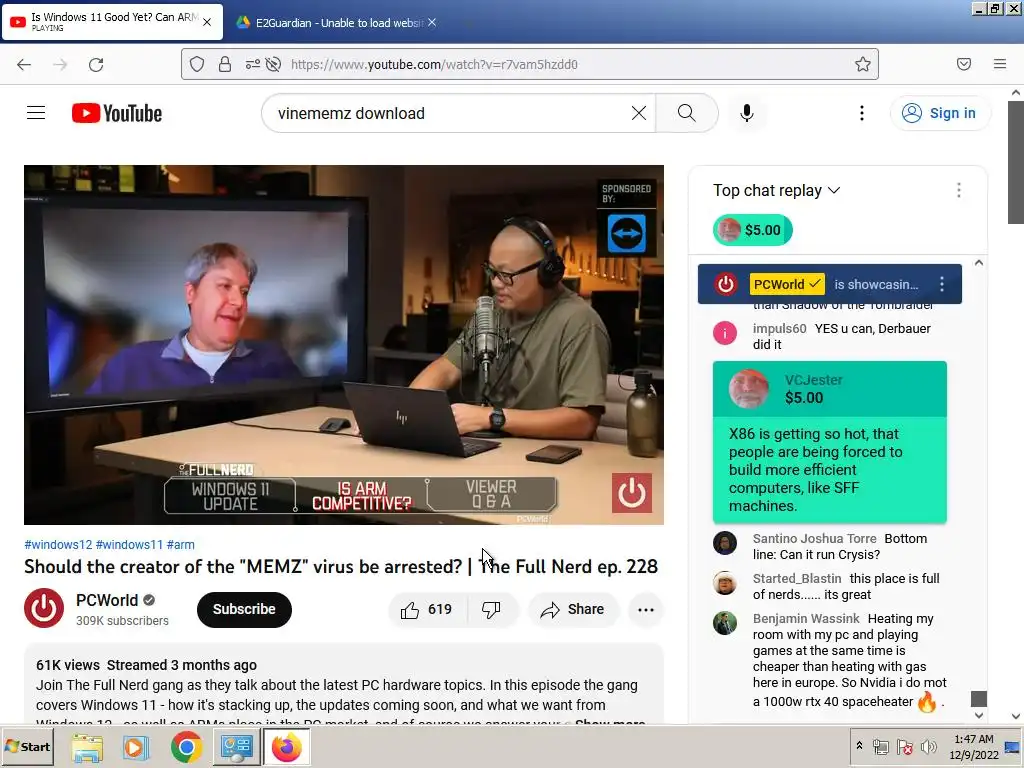Click the impuls60 chat message

829,336
